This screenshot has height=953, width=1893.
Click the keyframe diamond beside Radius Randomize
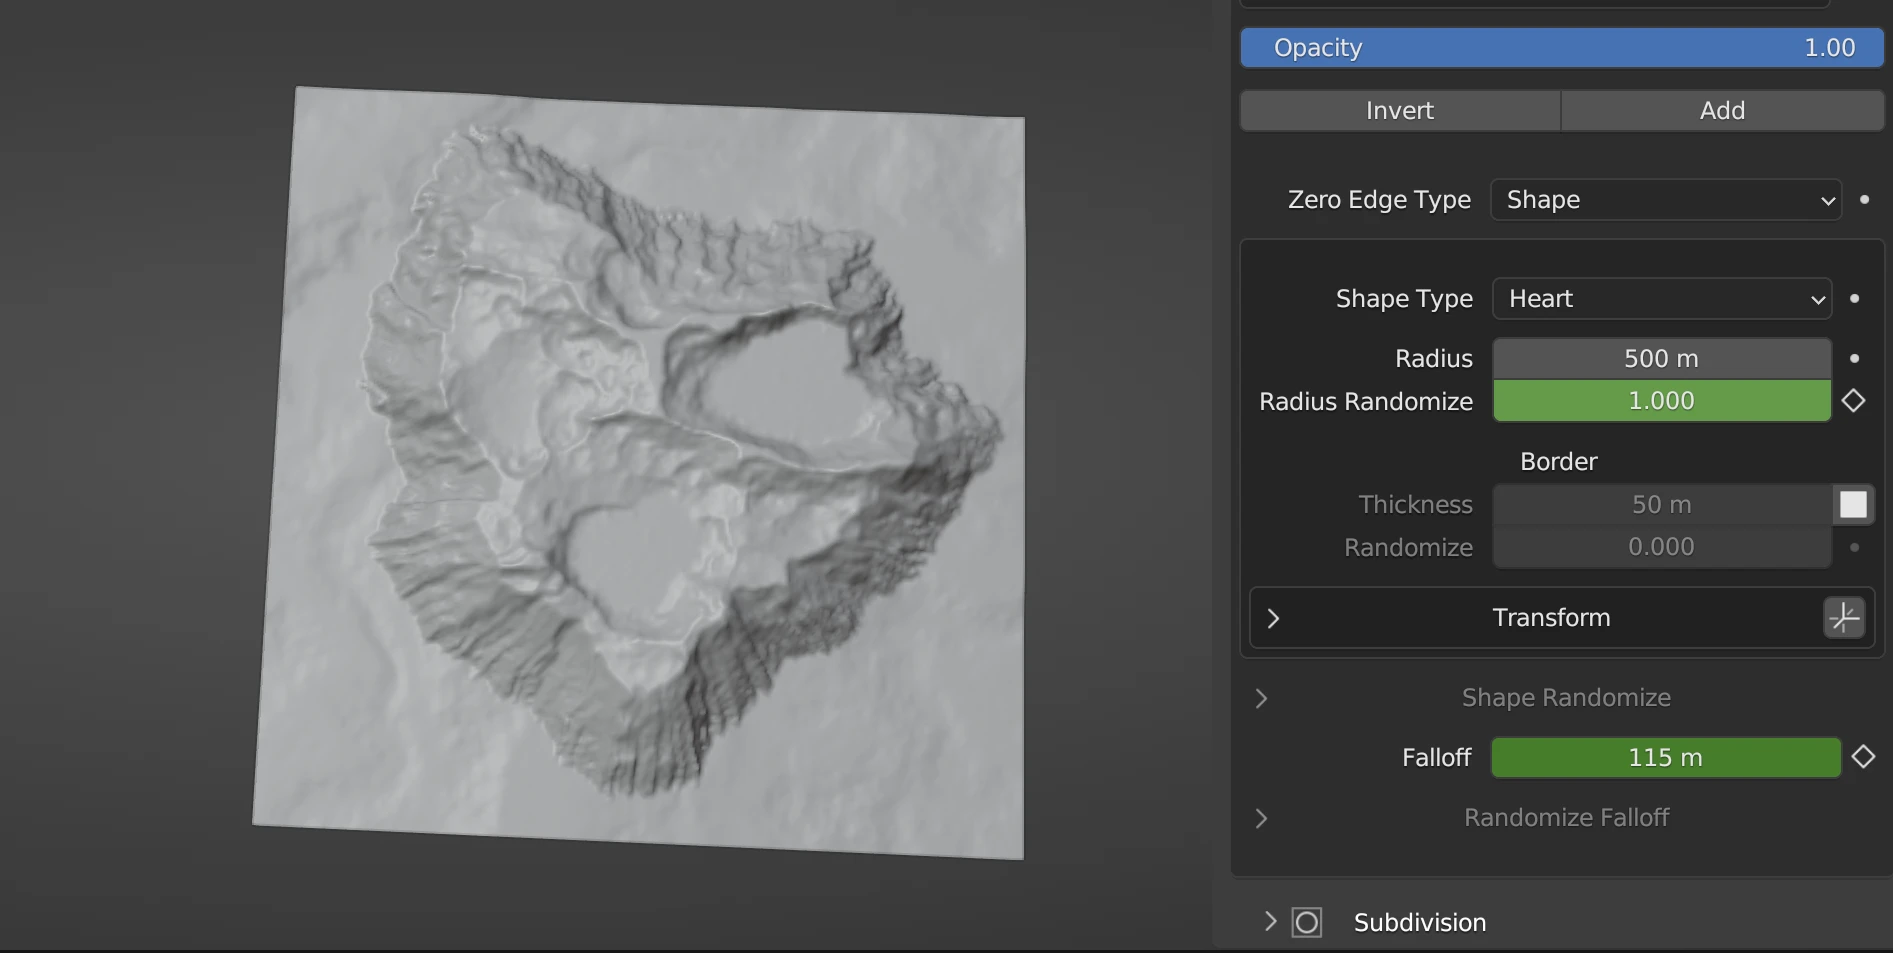pyautogui.click(x=1853, y=401)
